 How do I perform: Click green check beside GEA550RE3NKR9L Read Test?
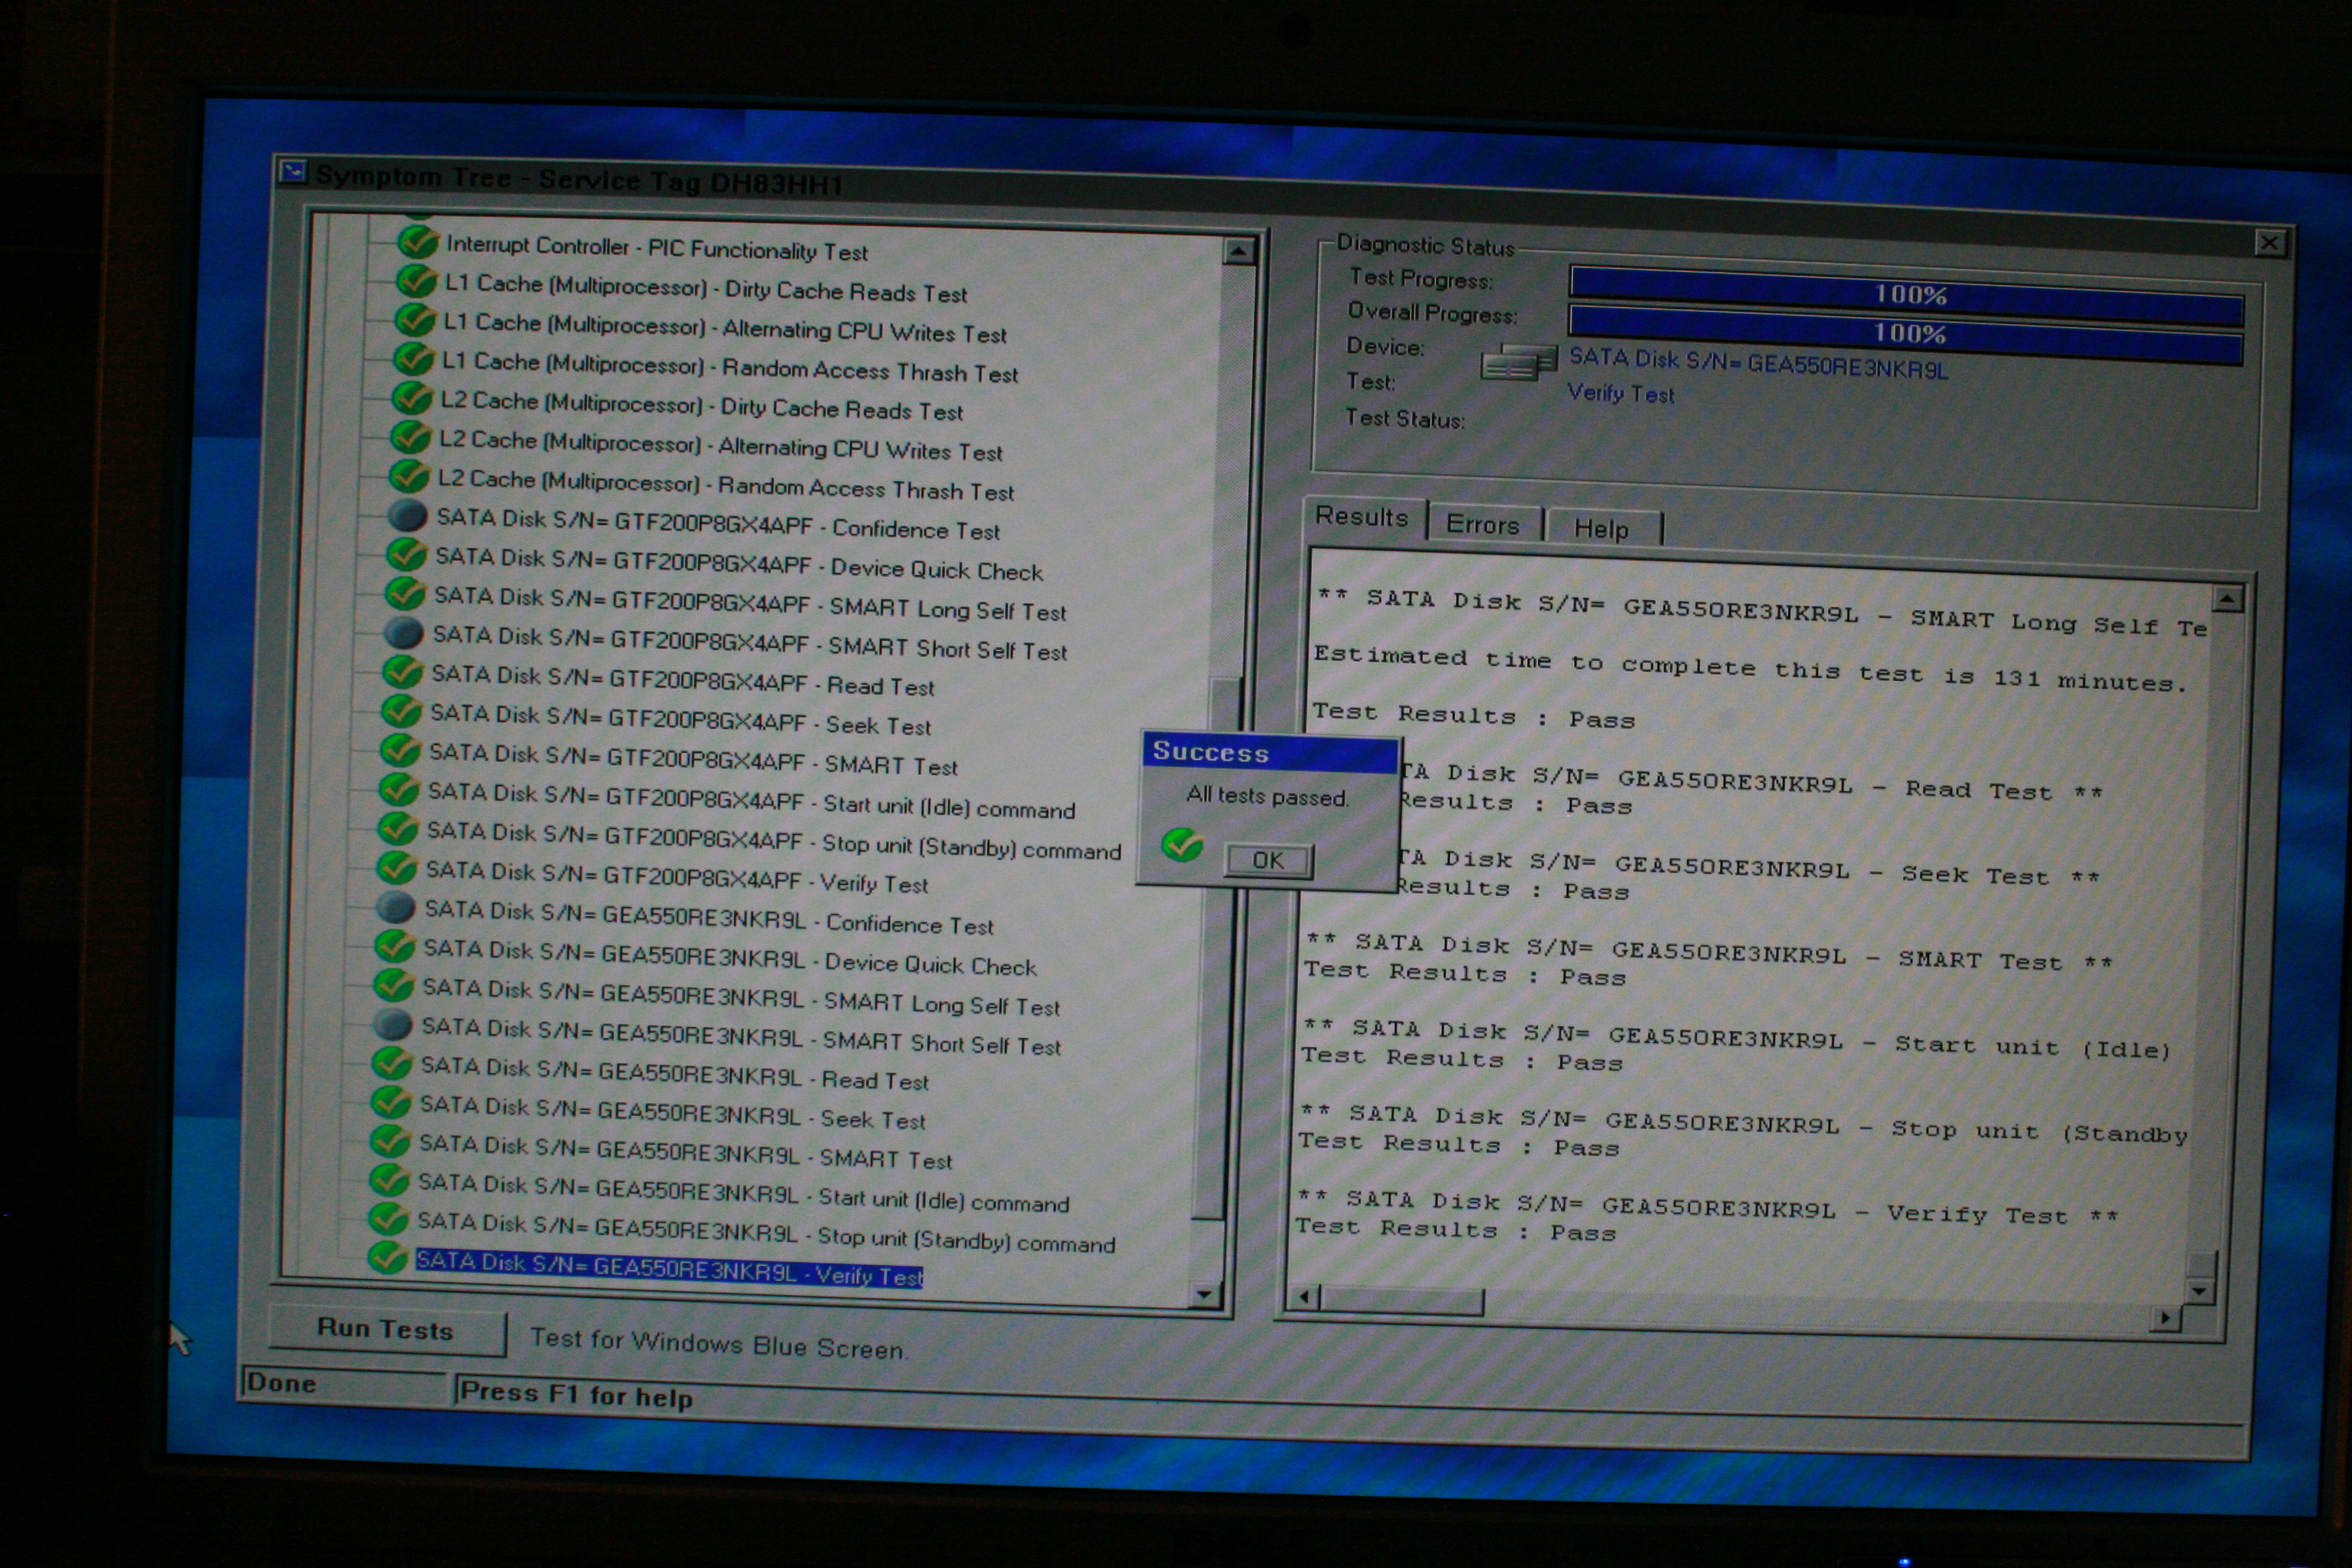coord(391,1063)
